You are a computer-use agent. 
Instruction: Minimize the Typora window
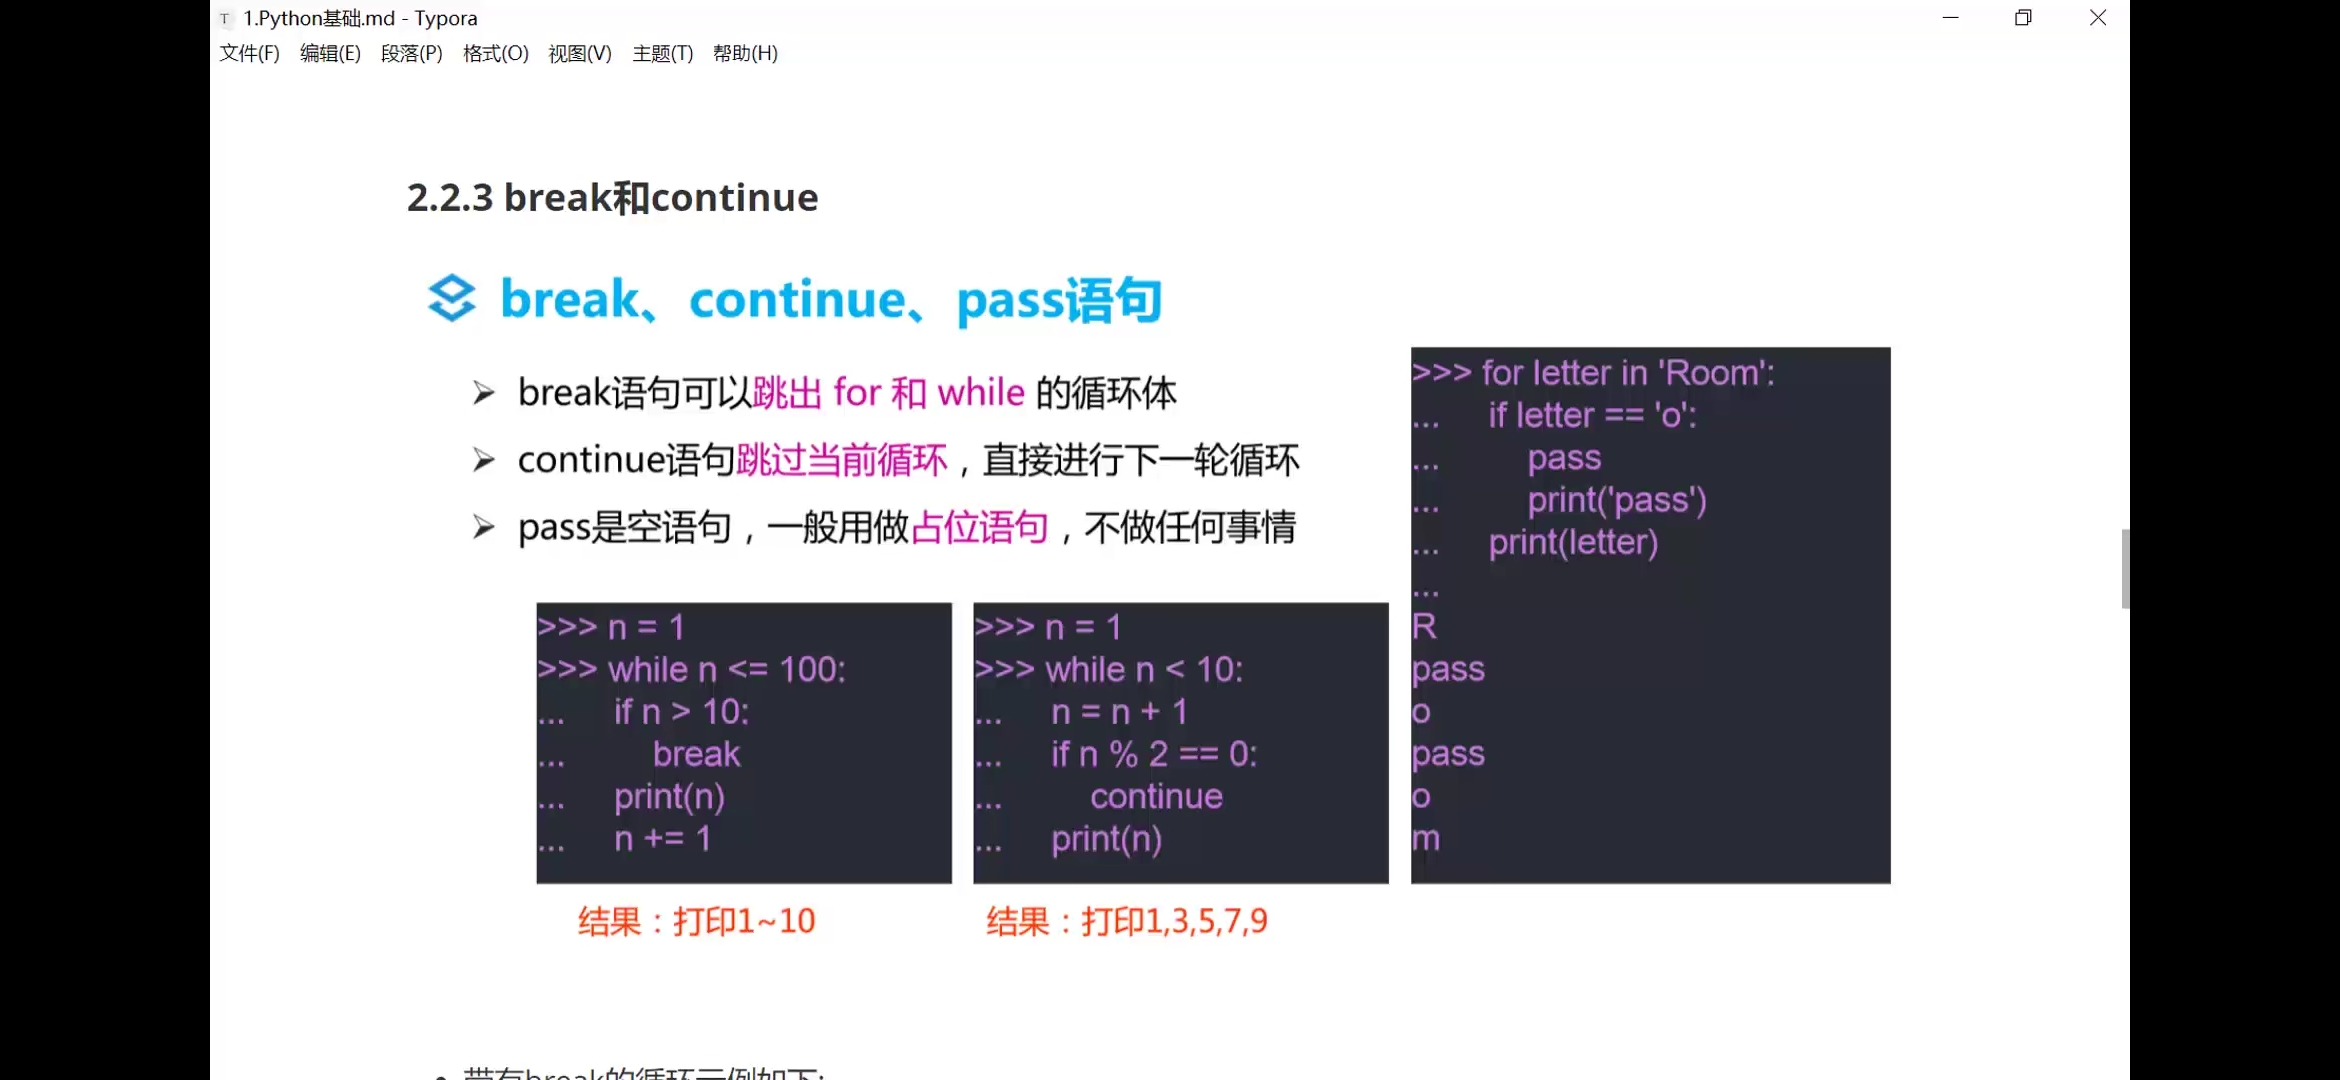(x=1950, y=18)
